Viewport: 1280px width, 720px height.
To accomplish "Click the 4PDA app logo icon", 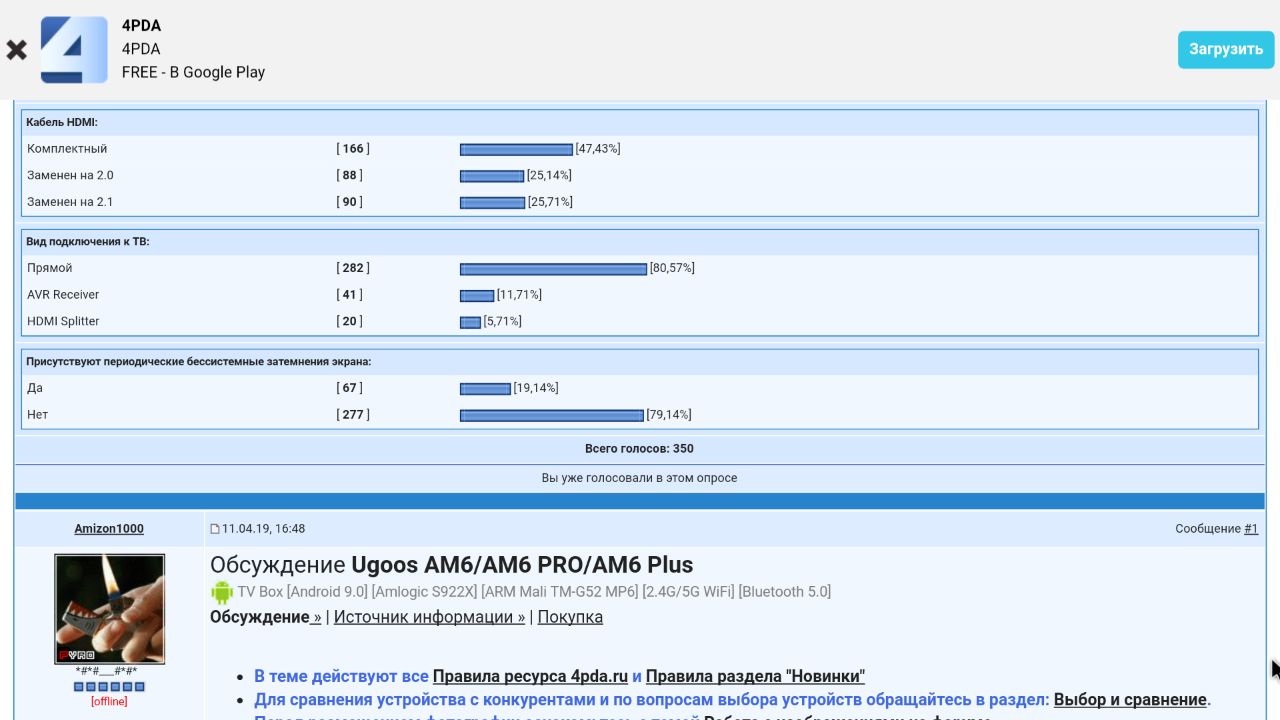I will click(x=74, y=50).
